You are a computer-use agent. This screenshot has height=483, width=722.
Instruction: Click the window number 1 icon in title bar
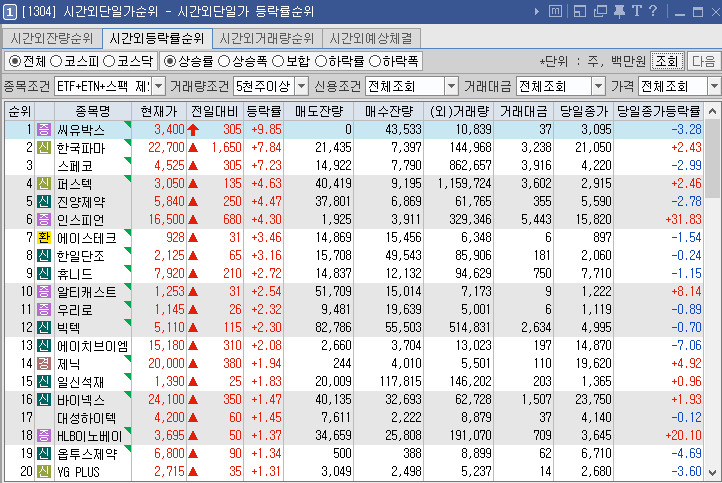coord(10,12)
